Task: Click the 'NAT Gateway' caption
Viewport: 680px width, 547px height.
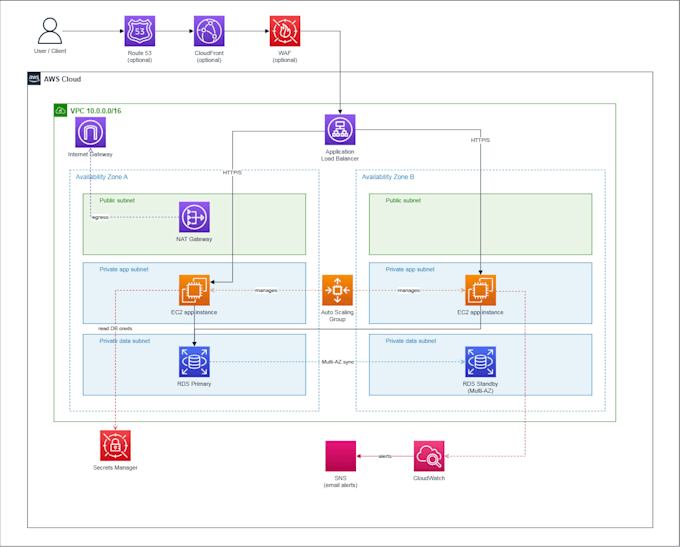Action: 194,239
